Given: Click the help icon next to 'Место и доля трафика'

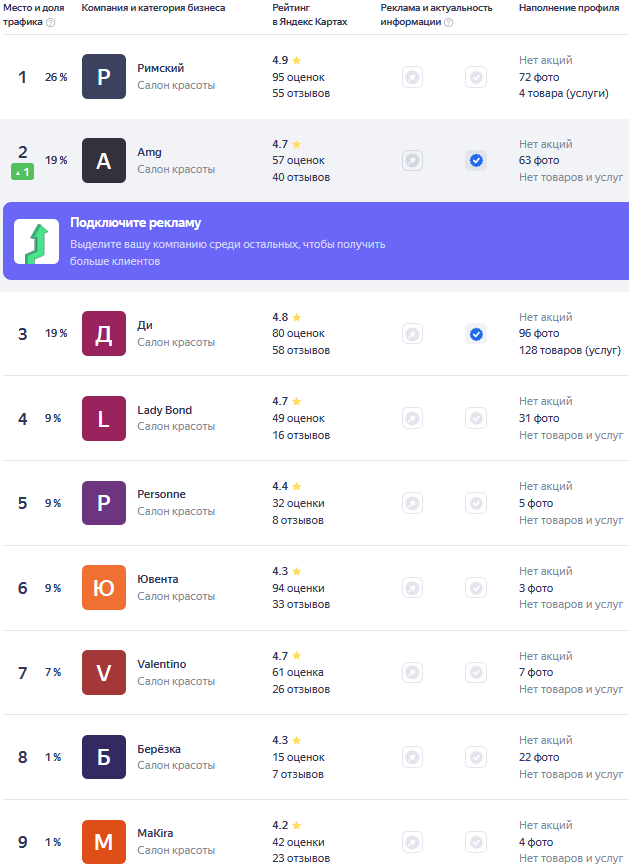Looking at the screenshot, I should tap(51, 23).
